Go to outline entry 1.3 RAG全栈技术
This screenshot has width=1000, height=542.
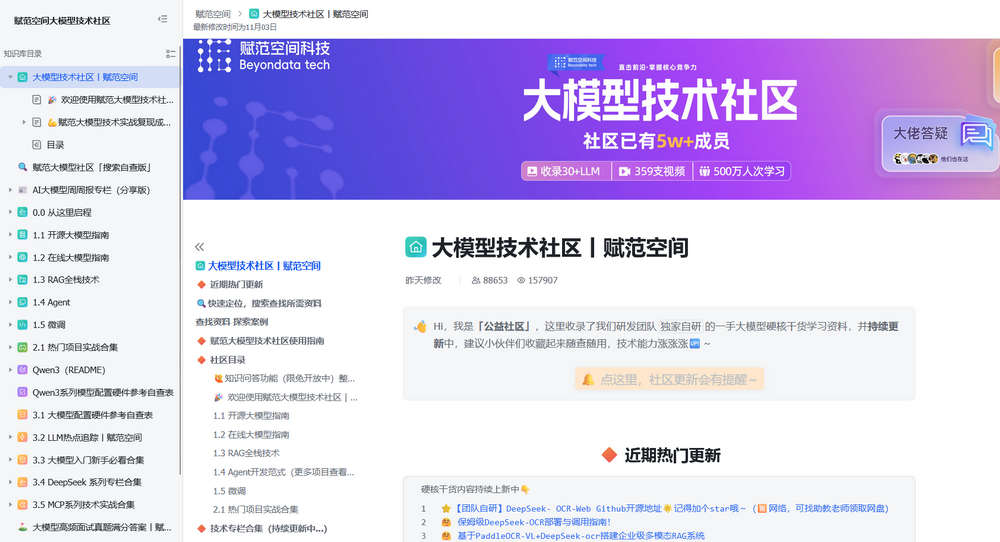[x=246, y=453]
